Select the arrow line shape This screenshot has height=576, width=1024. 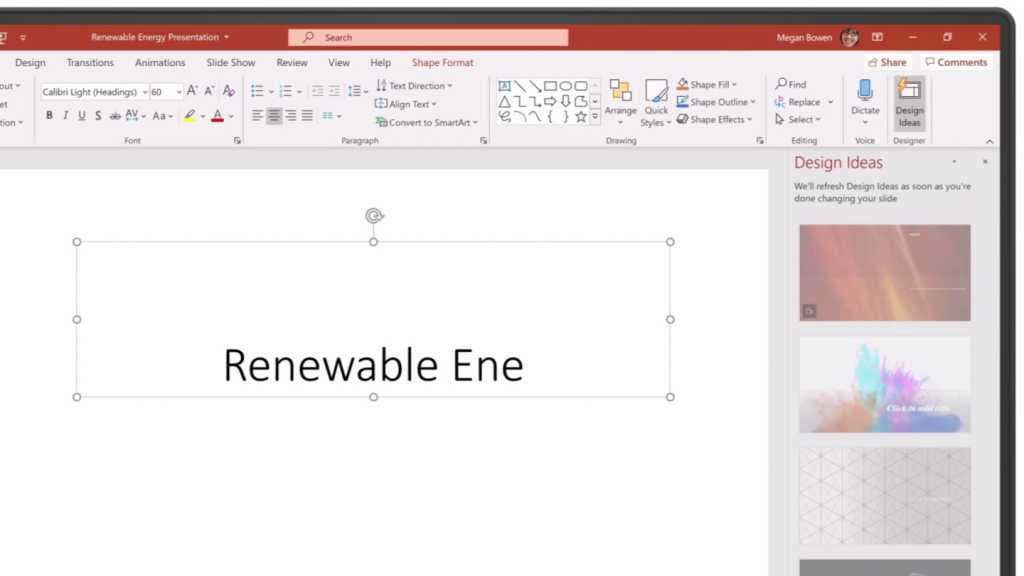click(x=535, y=86)
